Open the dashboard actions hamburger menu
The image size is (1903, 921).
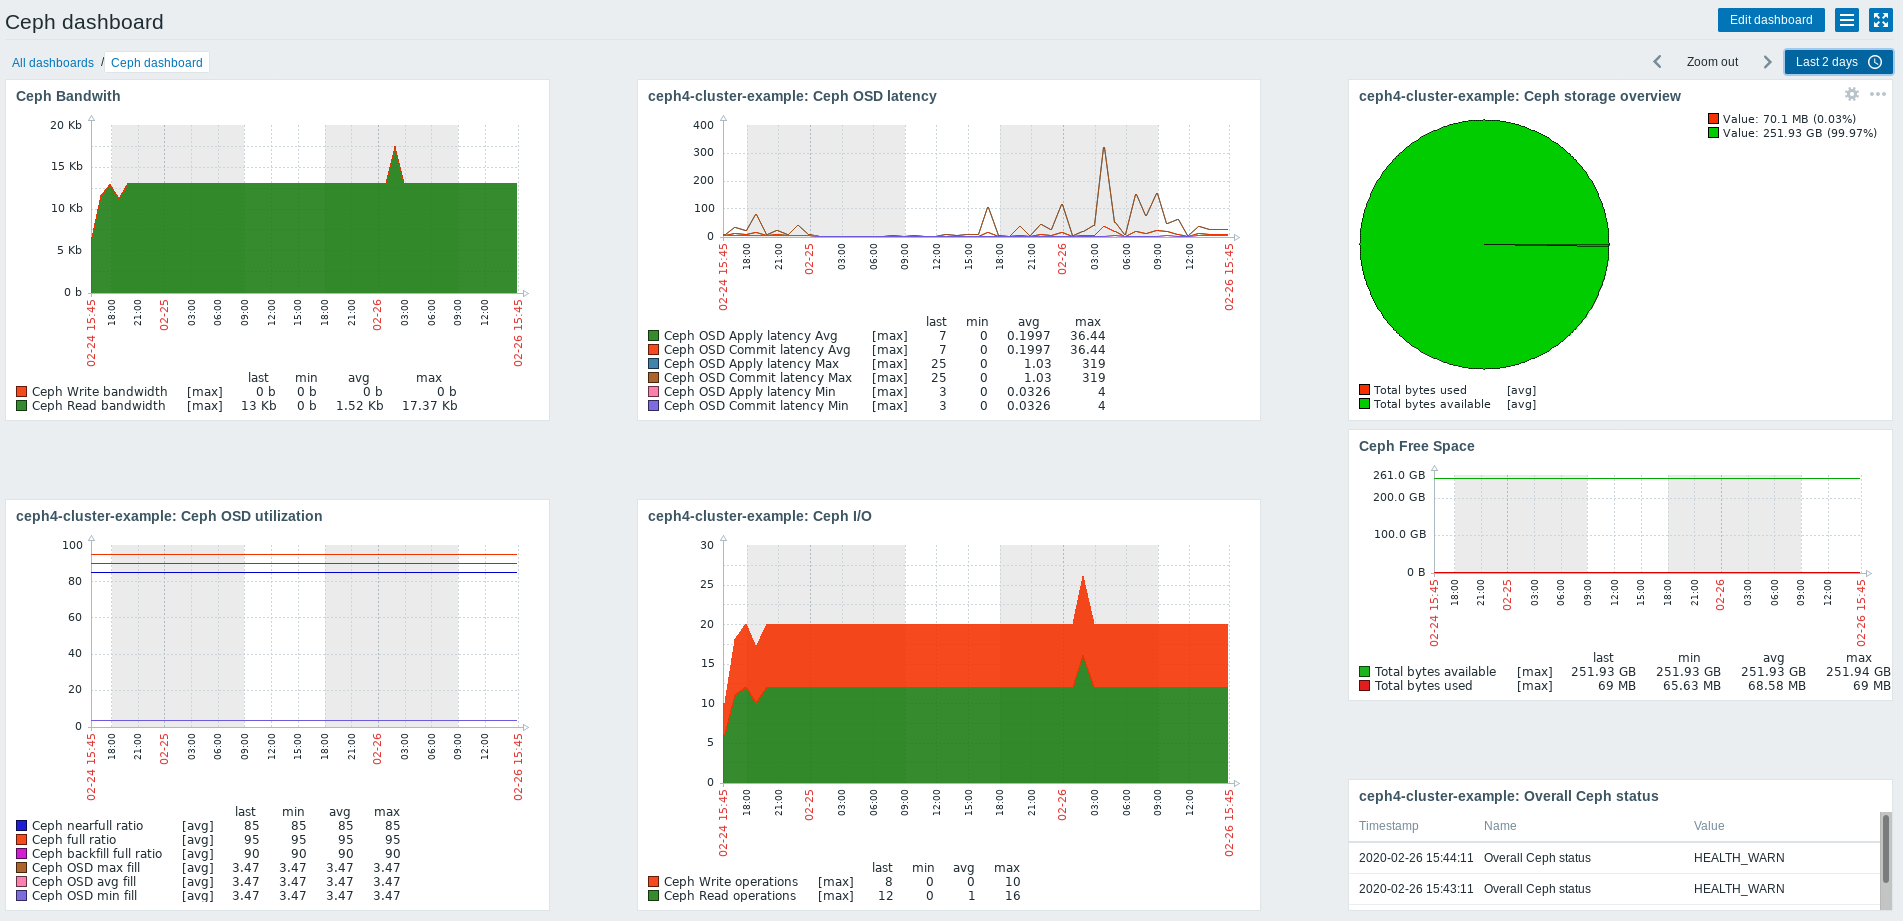[x=1847, y=20]
